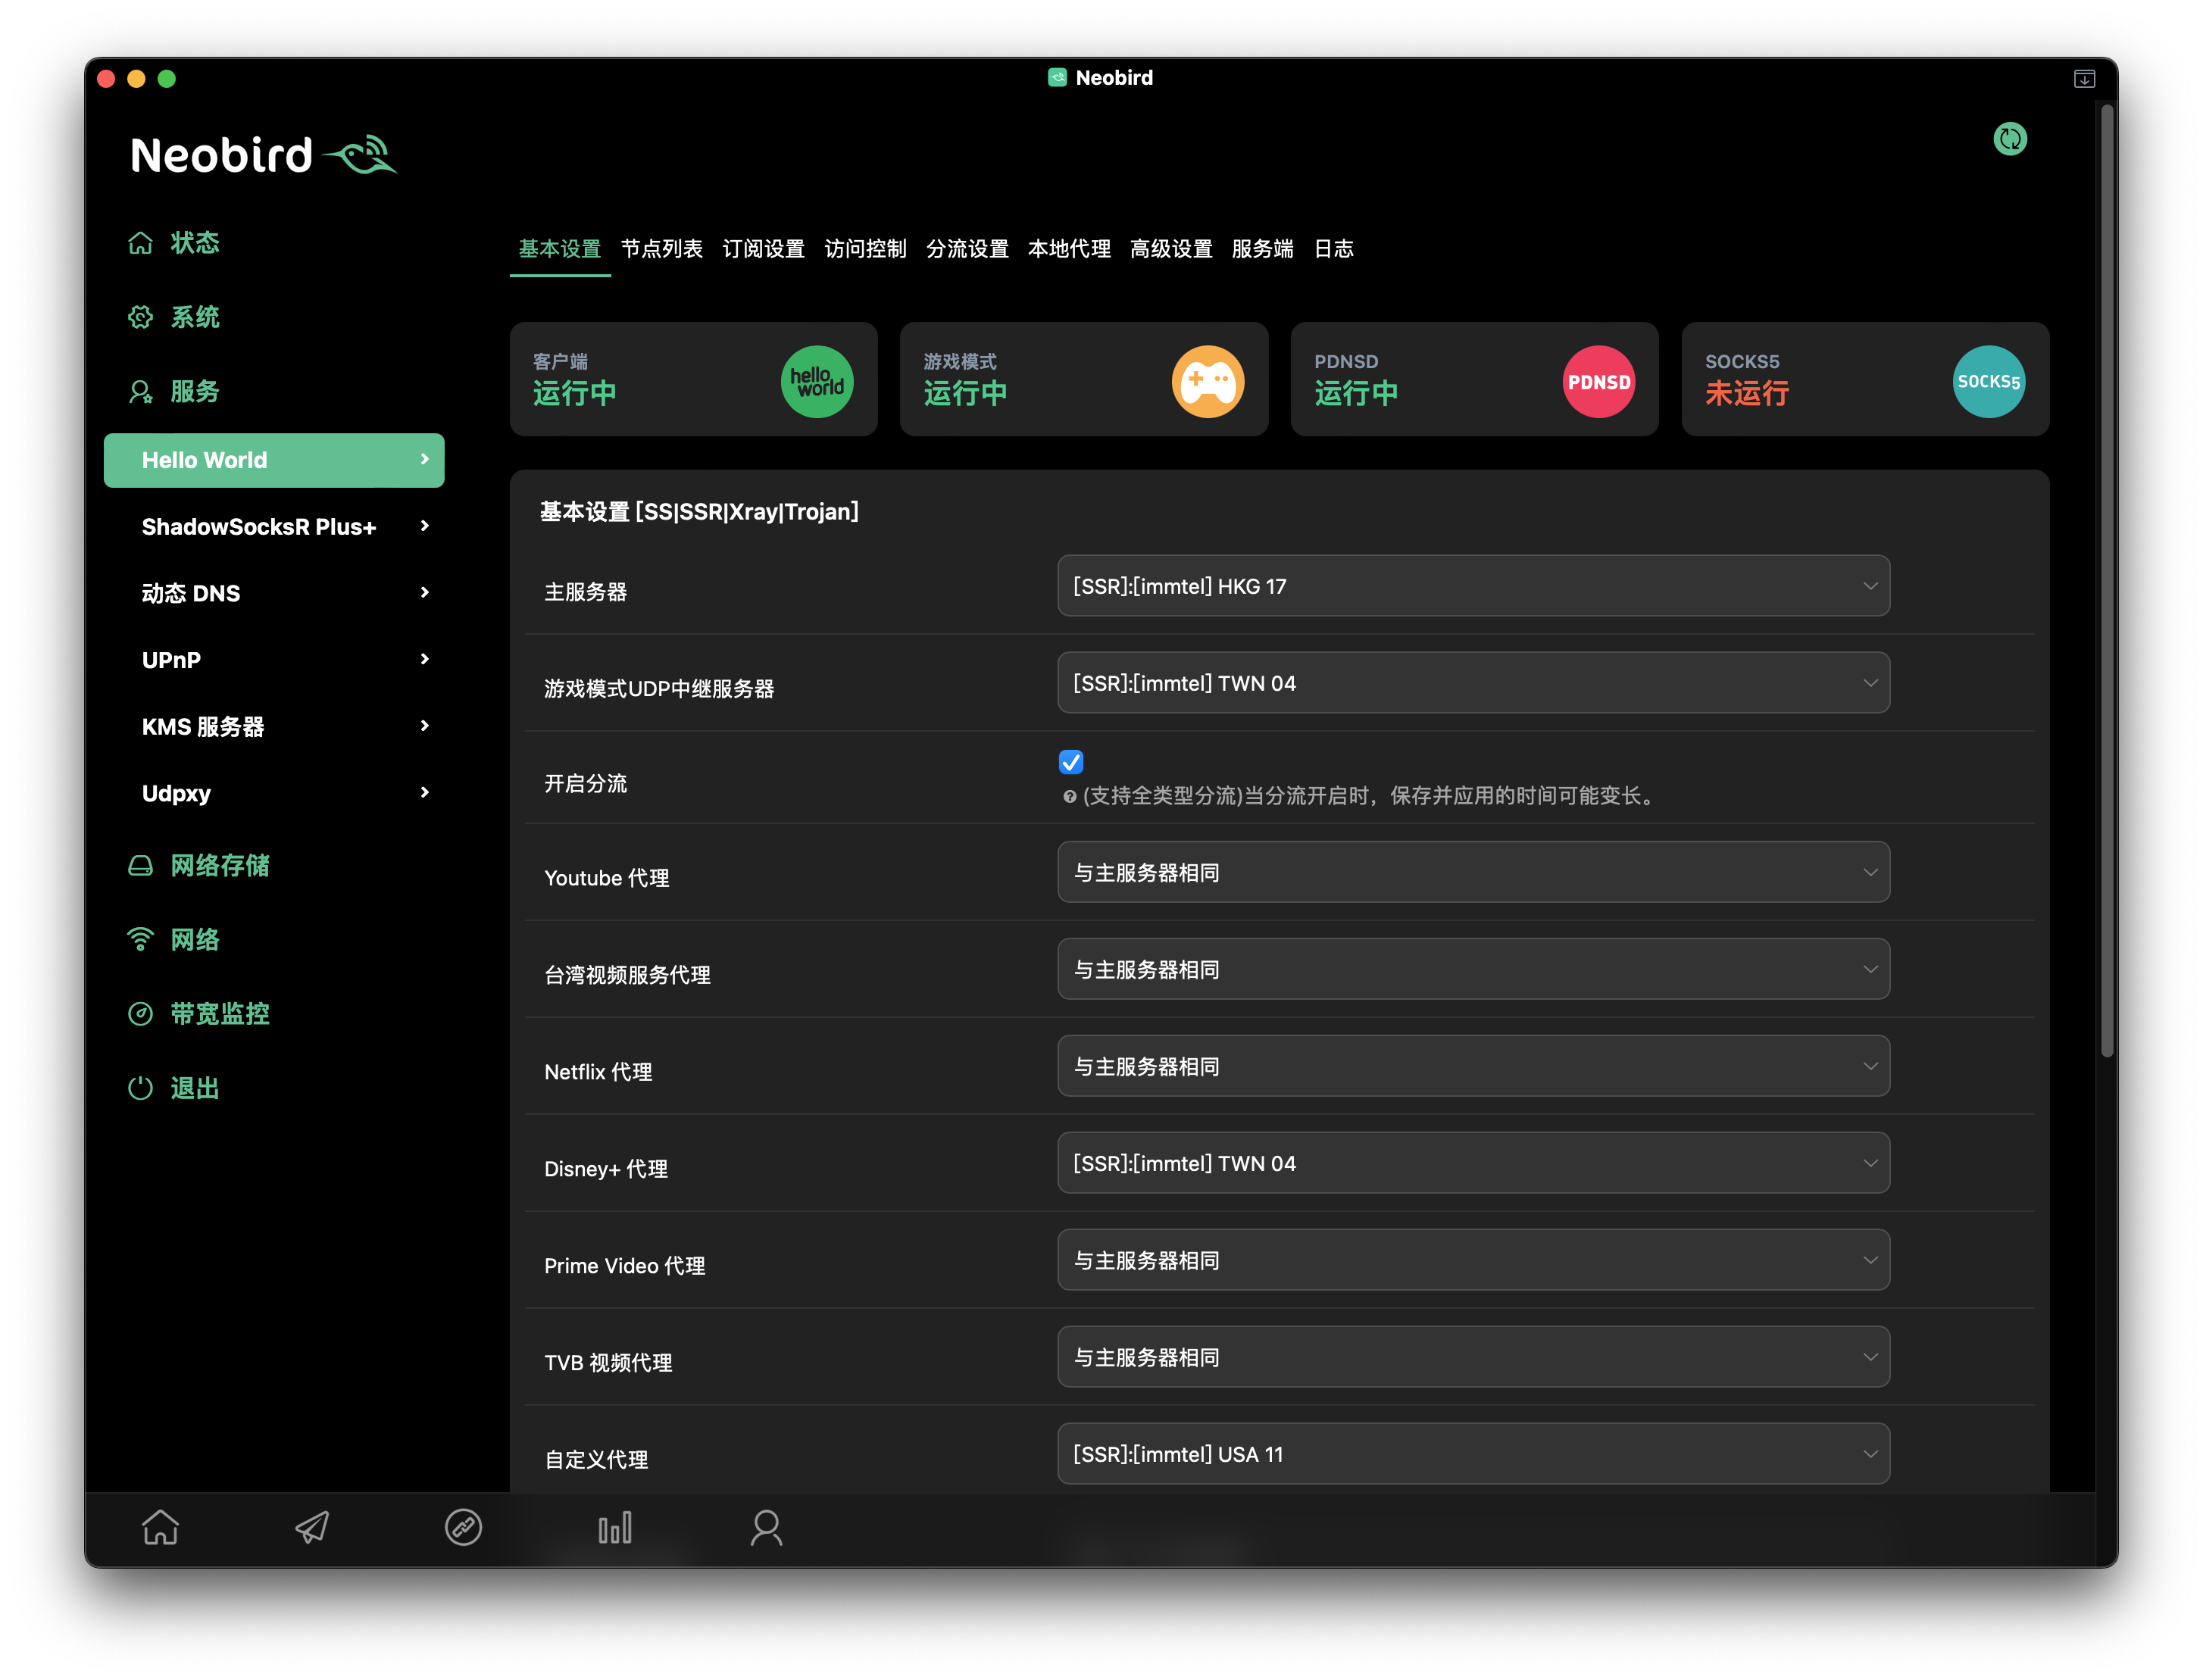
Task: Uncheck the 开启分流 checkbox
Action: click(x=1071, y=762)
